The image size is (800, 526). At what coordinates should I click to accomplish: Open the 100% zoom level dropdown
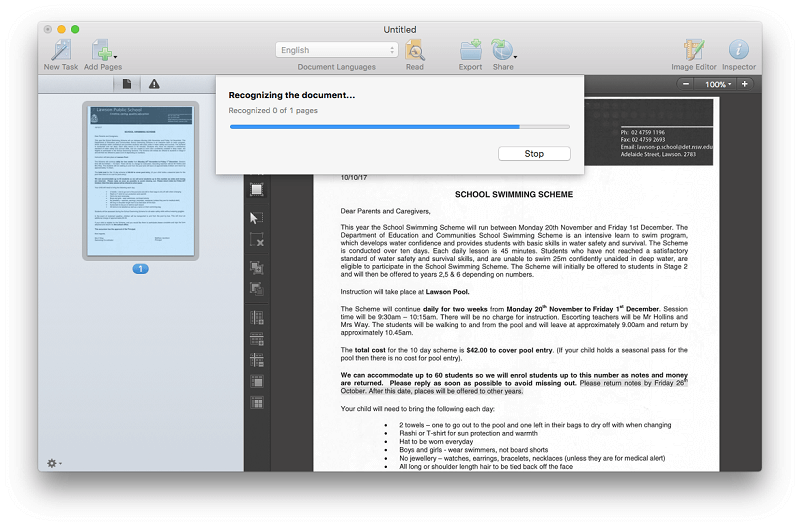coord(716,84)
